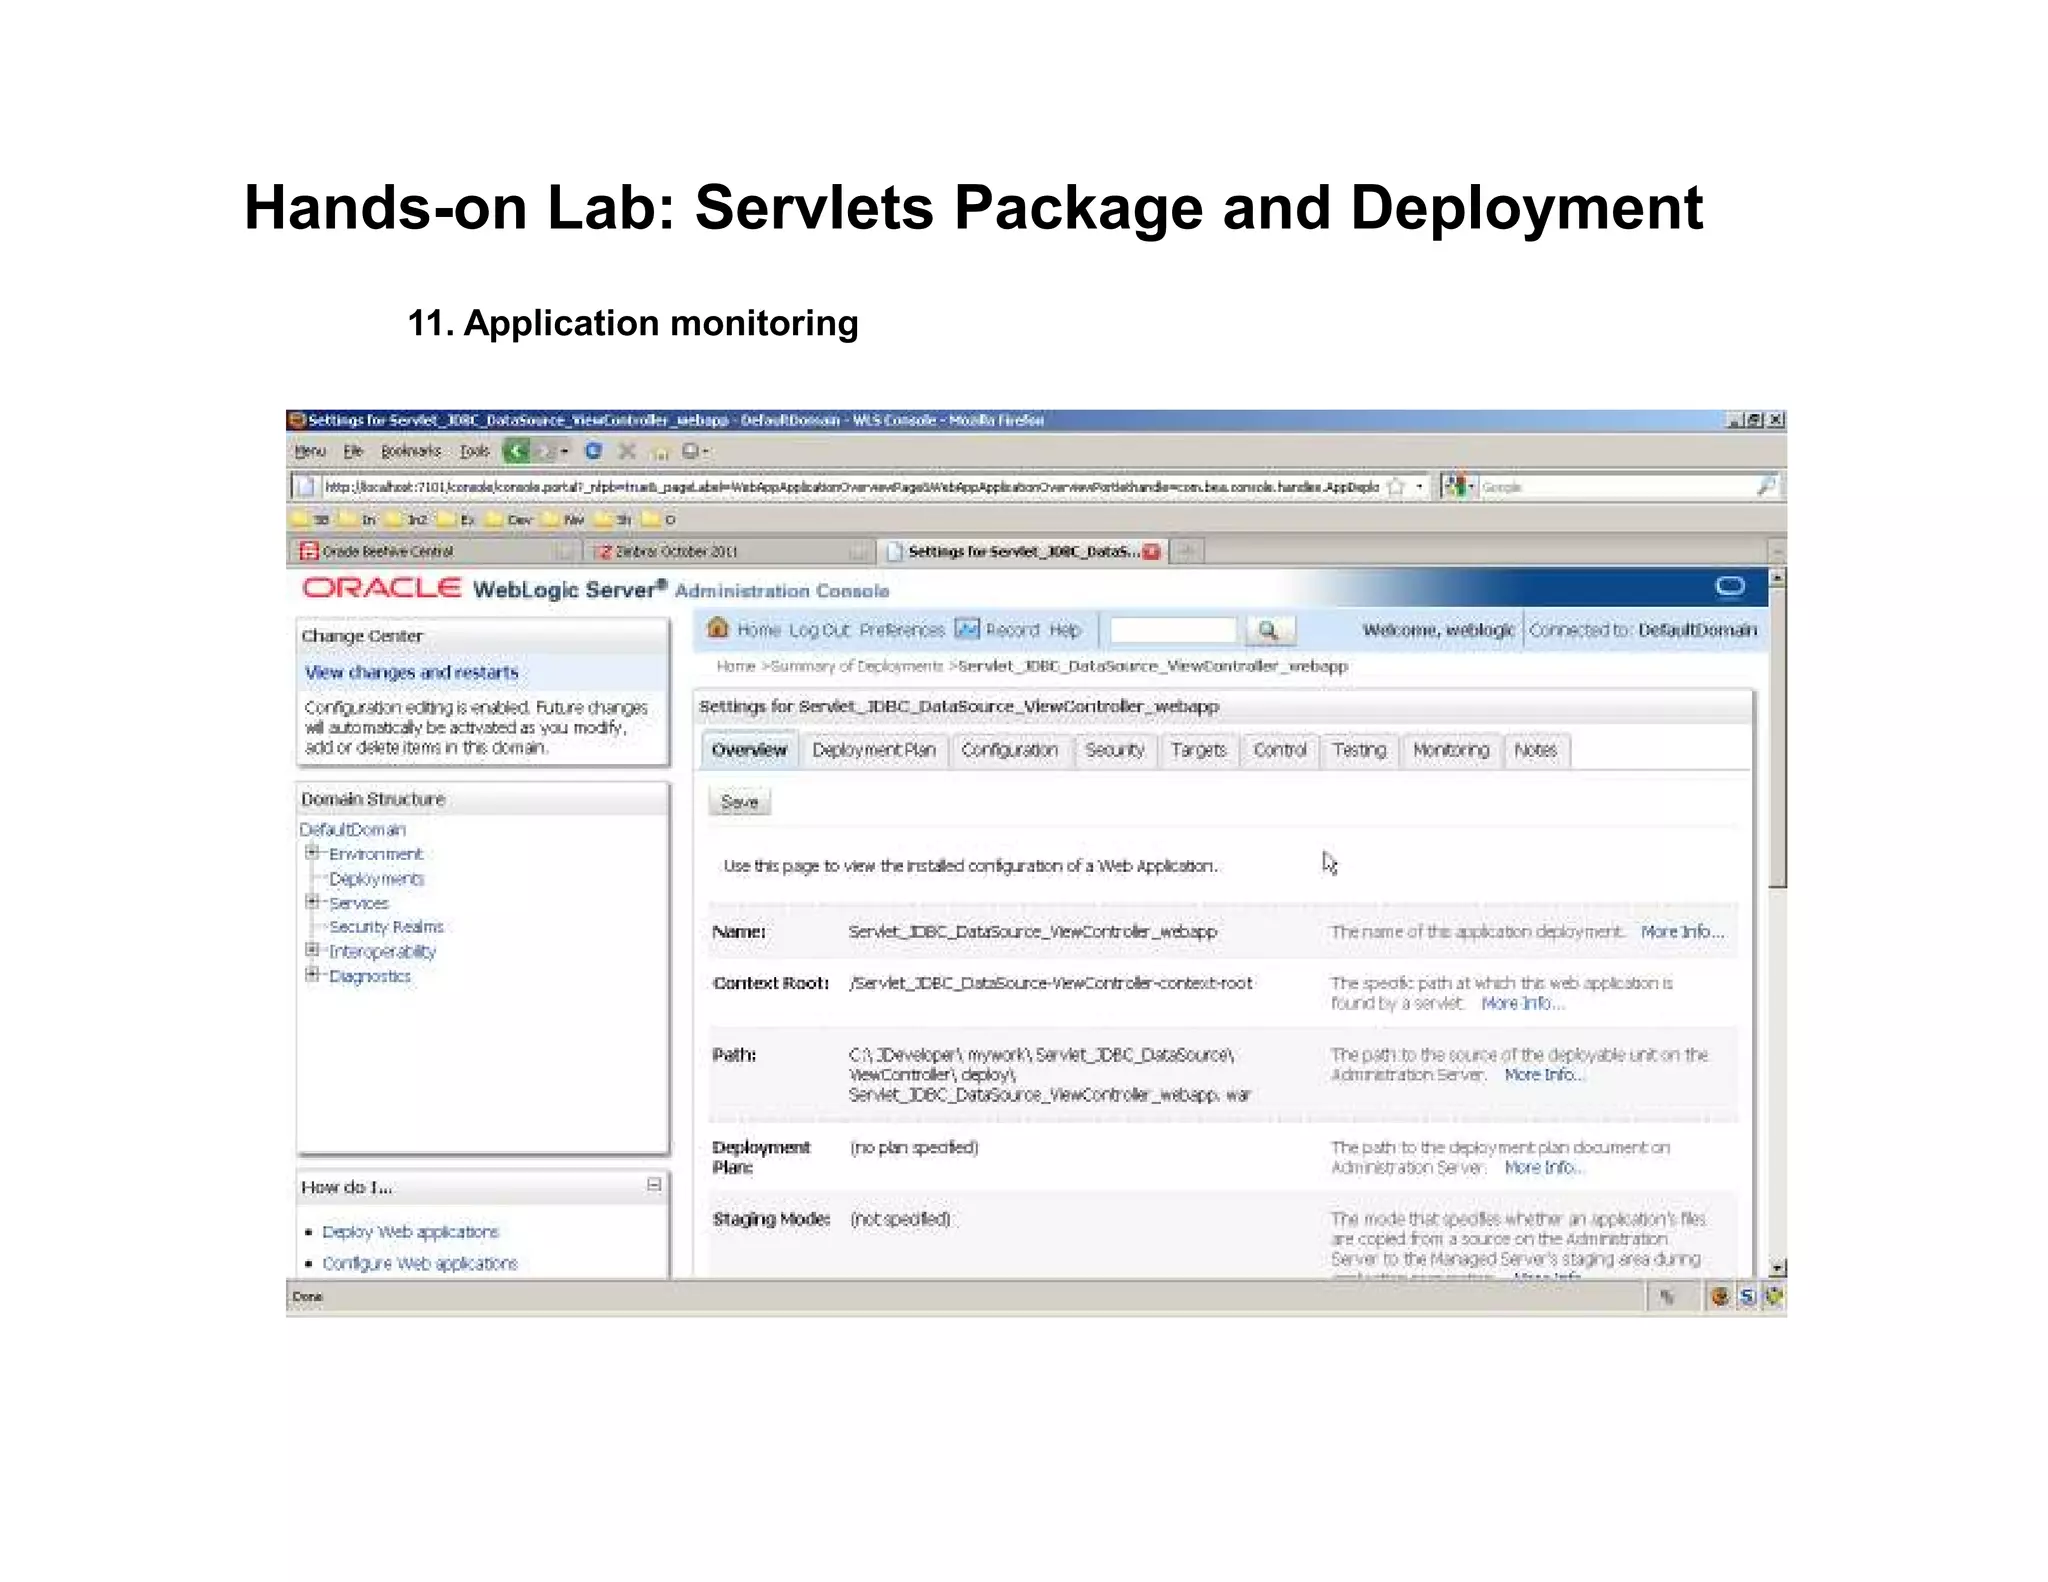
Task: Open More Info for Deployment Plan
Action: 1545,1167
